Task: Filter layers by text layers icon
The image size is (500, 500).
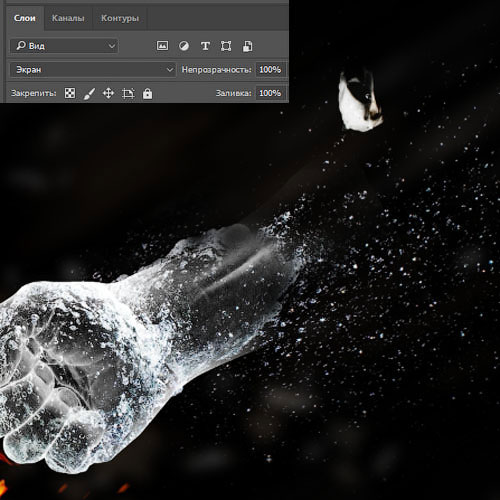Action: pyautogui.click(x=205, y=46)
